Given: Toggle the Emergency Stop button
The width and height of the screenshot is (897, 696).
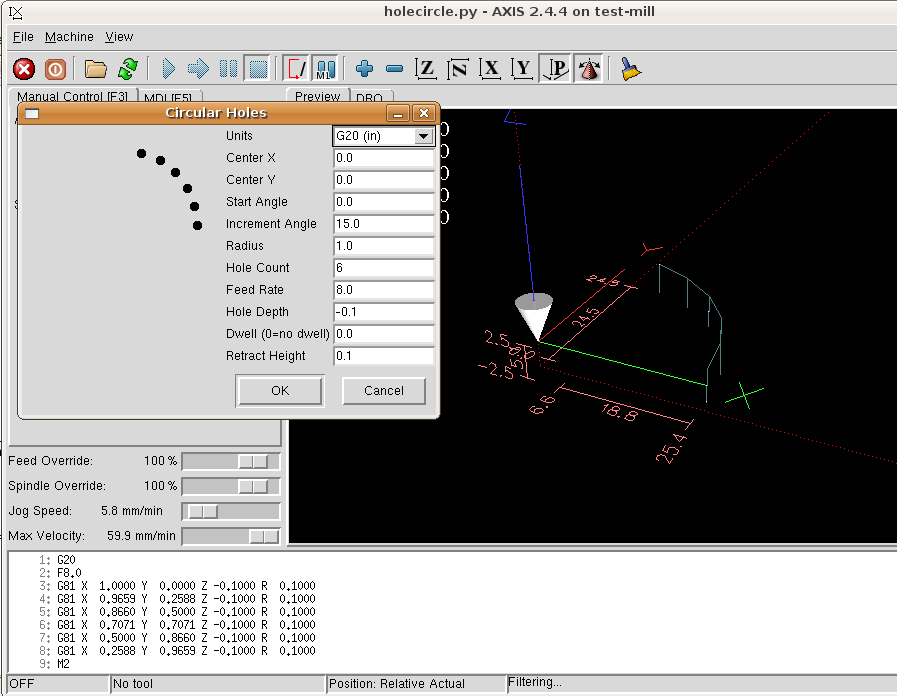Looking at the screenshot, I should click(24, 69).
